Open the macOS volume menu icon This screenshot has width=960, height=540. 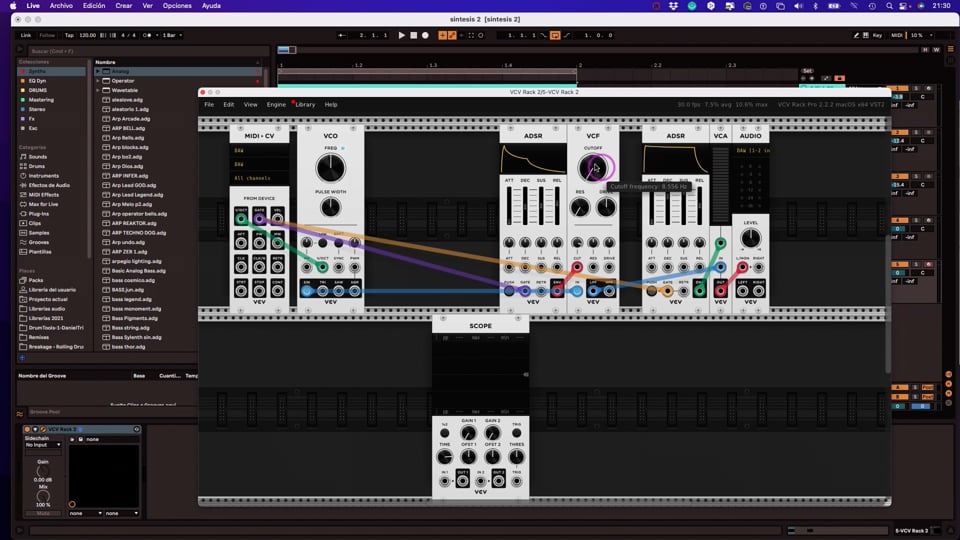pos(798,6)
